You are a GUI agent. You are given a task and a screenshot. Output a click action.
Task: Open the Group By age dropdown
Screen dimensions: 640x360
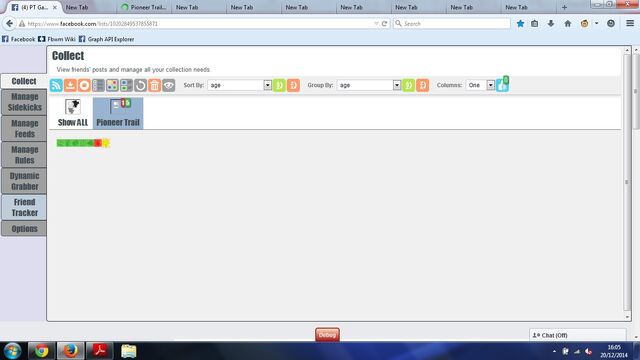[369, 85]
